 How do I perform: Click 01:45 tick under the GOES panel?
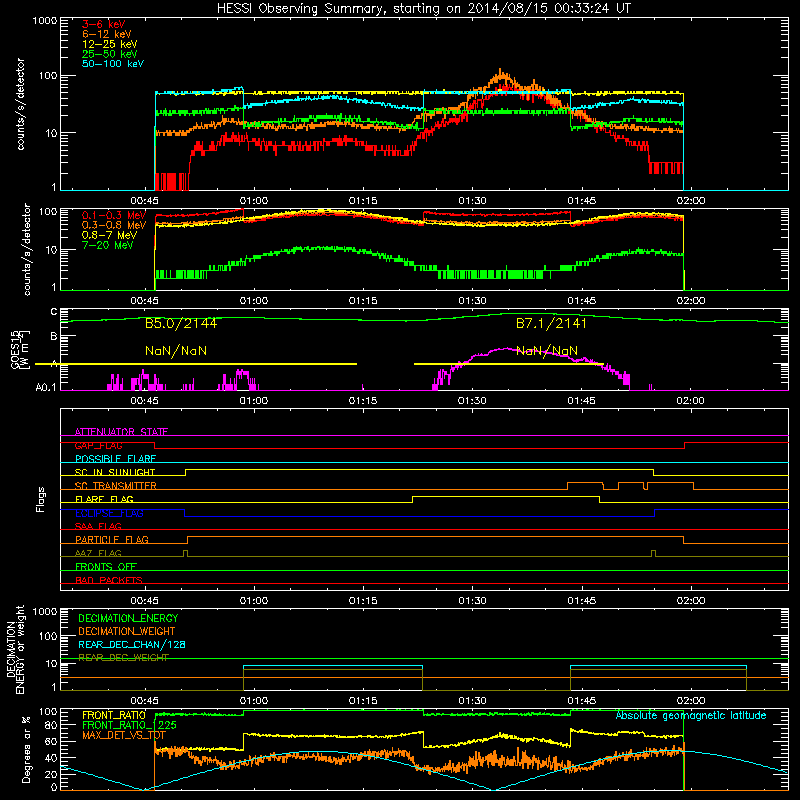pos(581,401)
